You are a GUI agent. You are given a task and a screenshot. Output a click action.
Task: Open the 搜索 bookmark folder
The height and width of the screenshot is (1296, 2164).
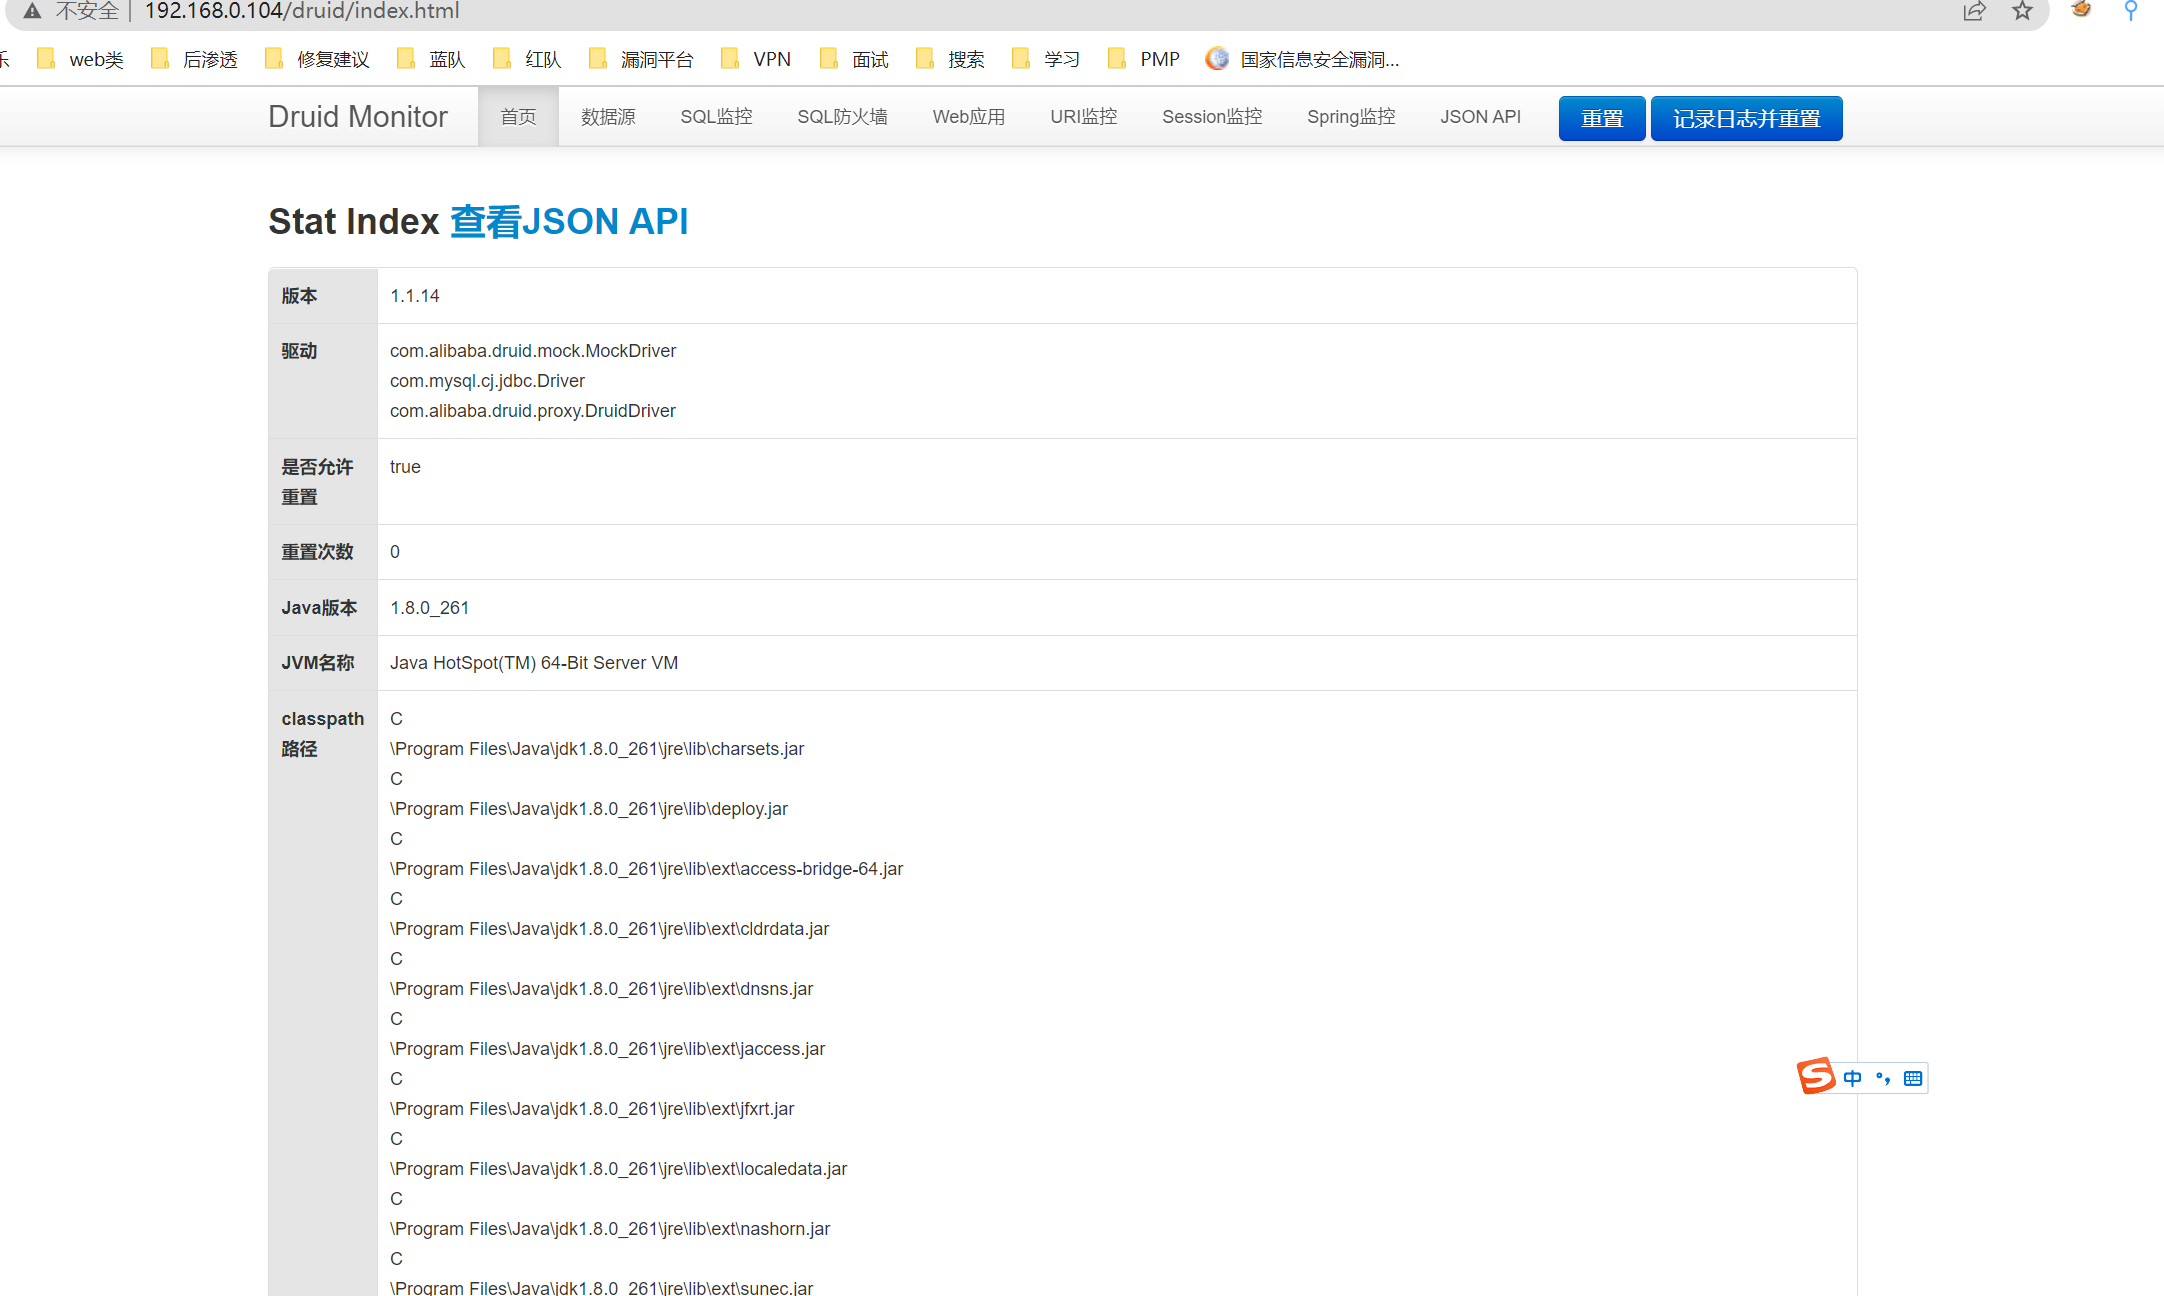(950, 59)
